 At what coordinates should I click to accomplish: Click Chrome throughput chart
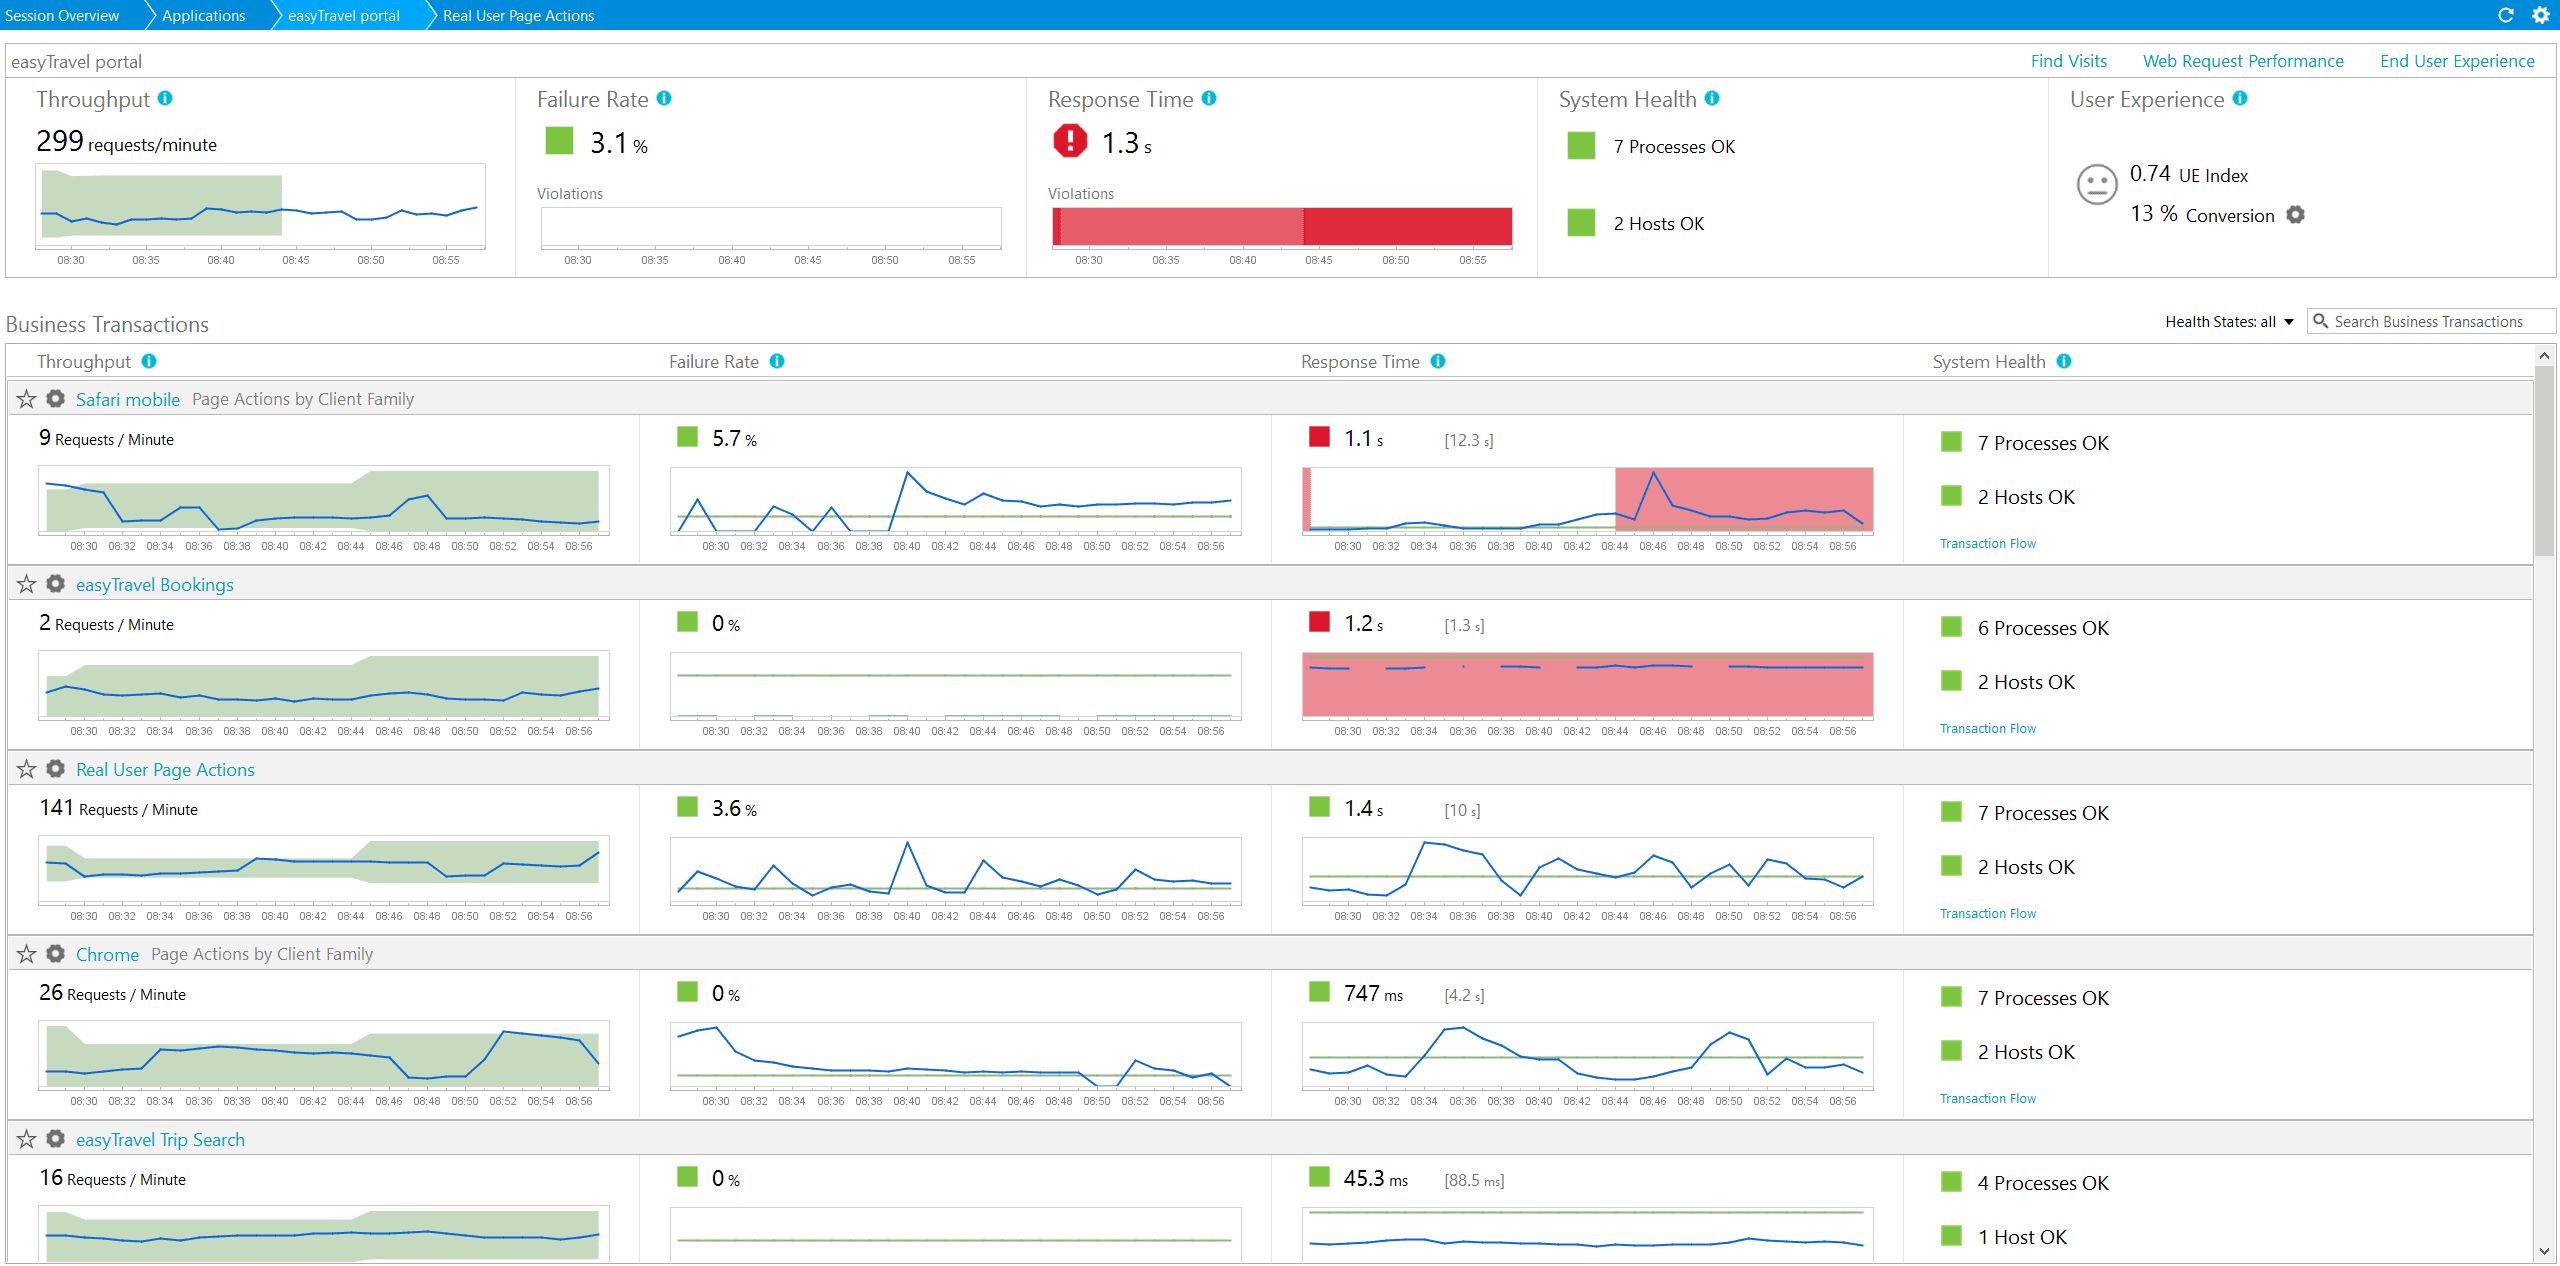click(x=323, y=1055)
